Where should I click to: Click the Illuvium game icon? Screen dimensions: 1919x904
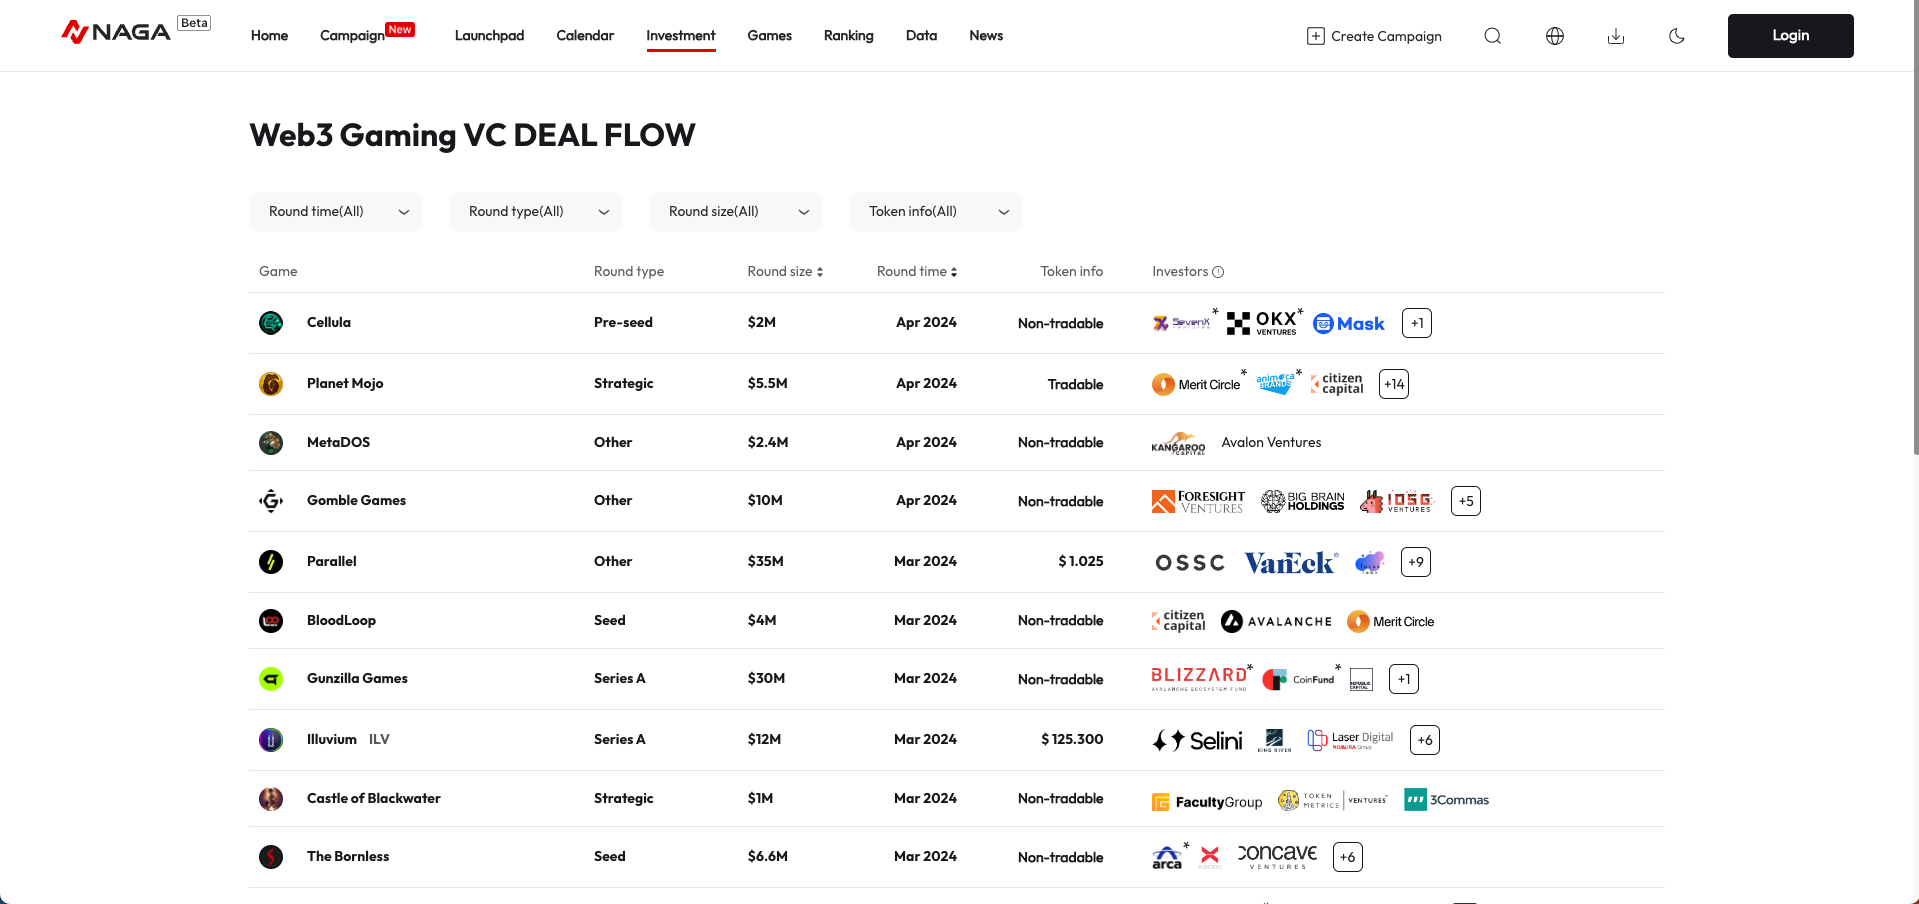pyautogui.click(x=271, y=739)
